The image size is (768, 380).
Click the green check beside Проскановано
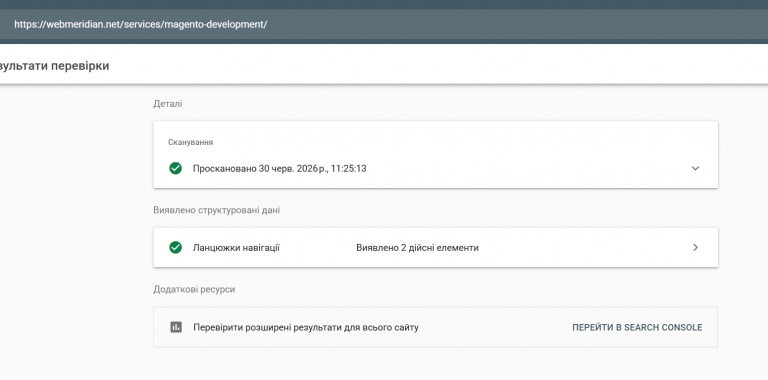[x=175, y=168]
